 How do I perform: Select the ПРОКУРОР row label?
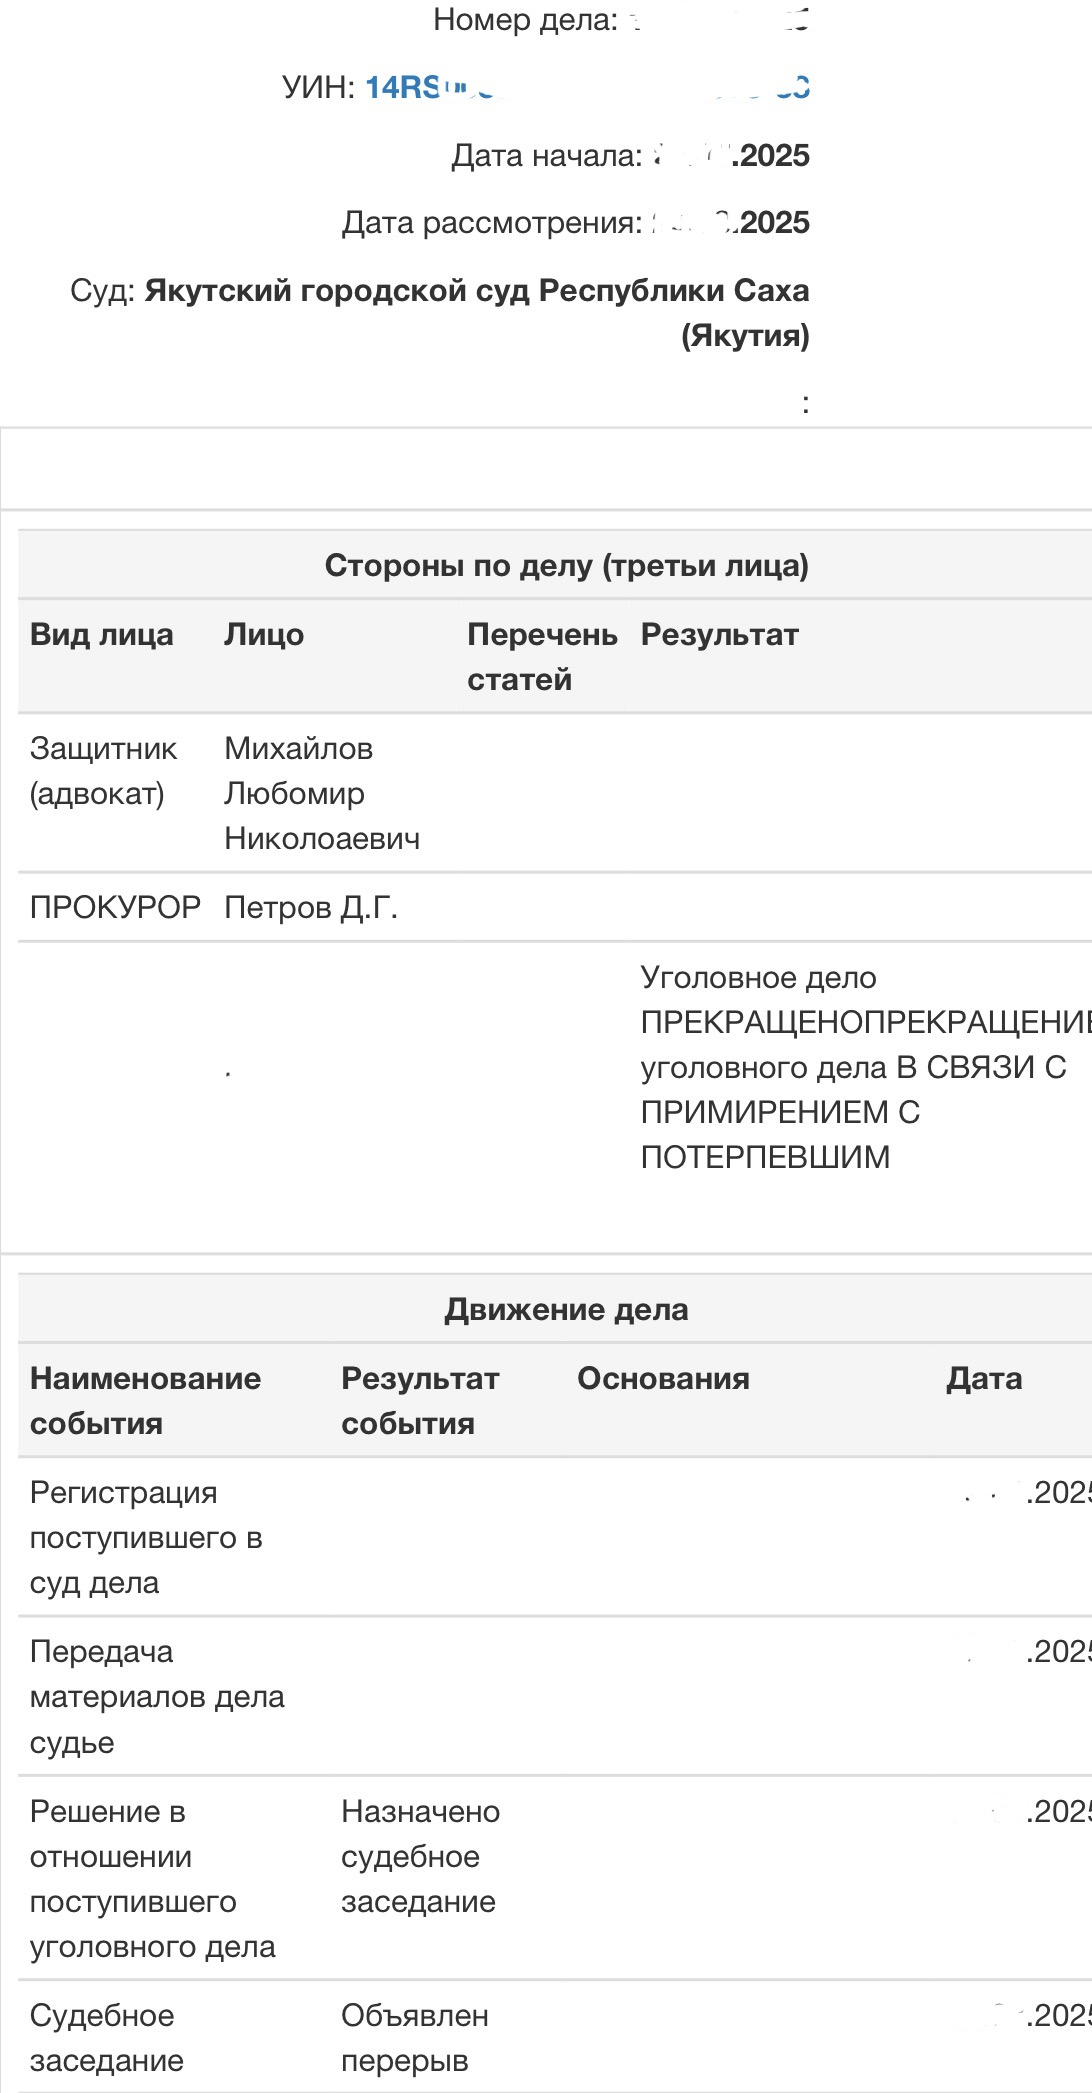(115, 907)
